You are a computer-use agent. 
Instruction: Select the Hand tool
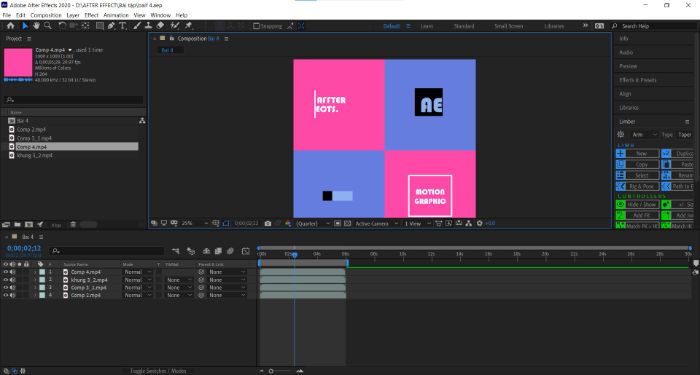[x=36, y=26]
